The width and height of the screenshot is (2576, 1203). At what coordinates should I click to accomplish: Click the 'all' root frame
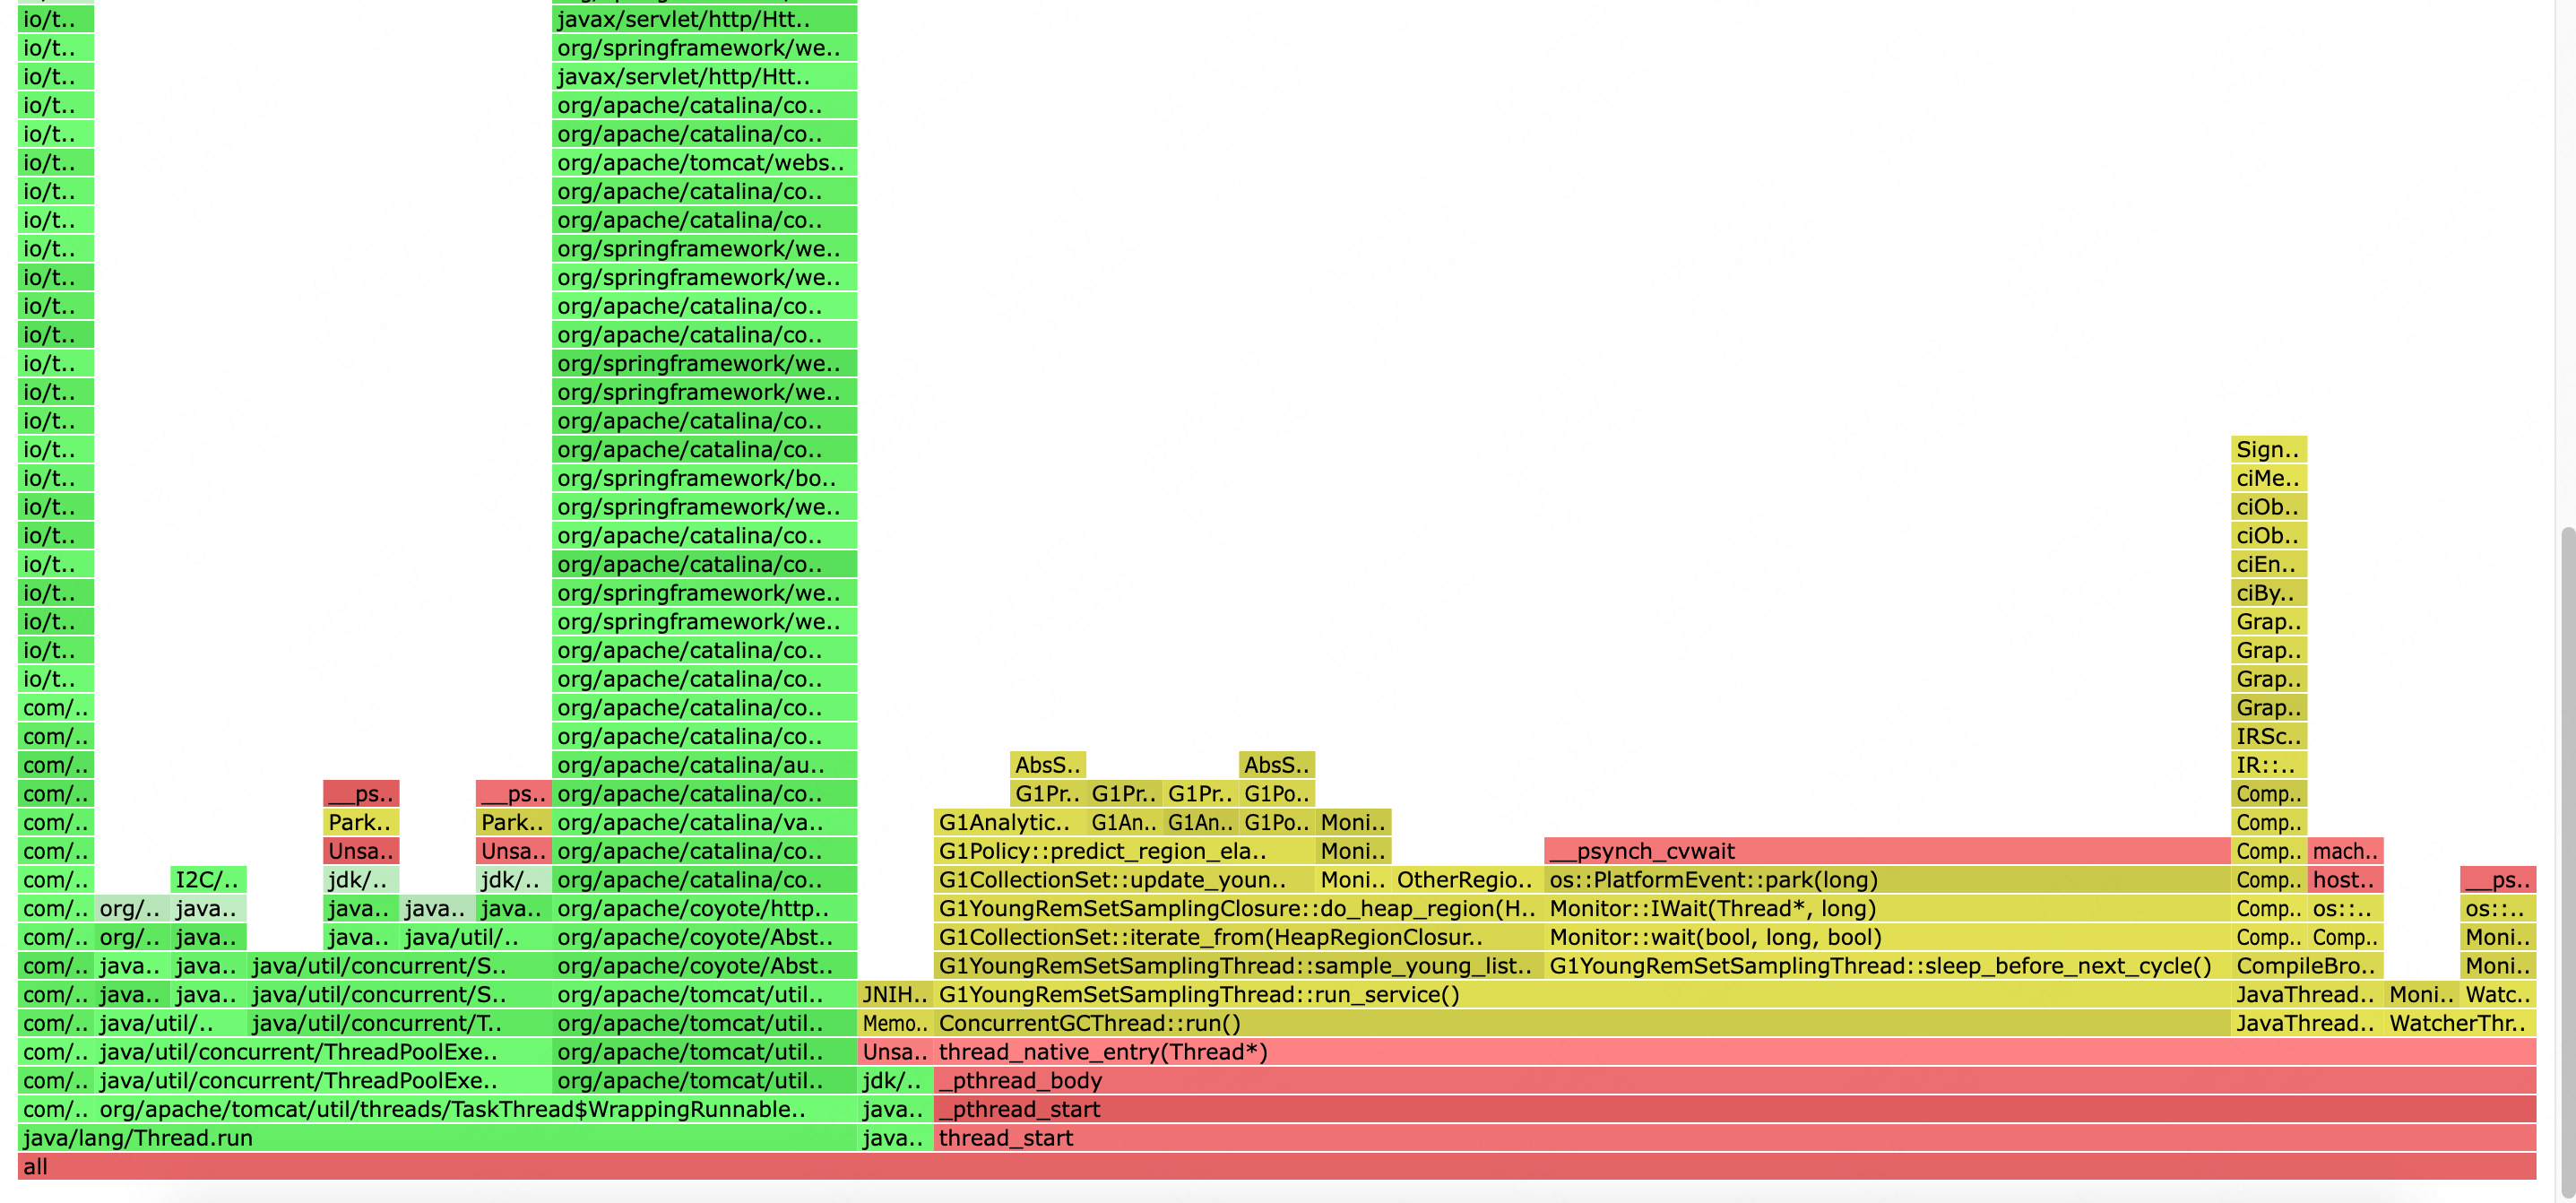(1276, 1166)
